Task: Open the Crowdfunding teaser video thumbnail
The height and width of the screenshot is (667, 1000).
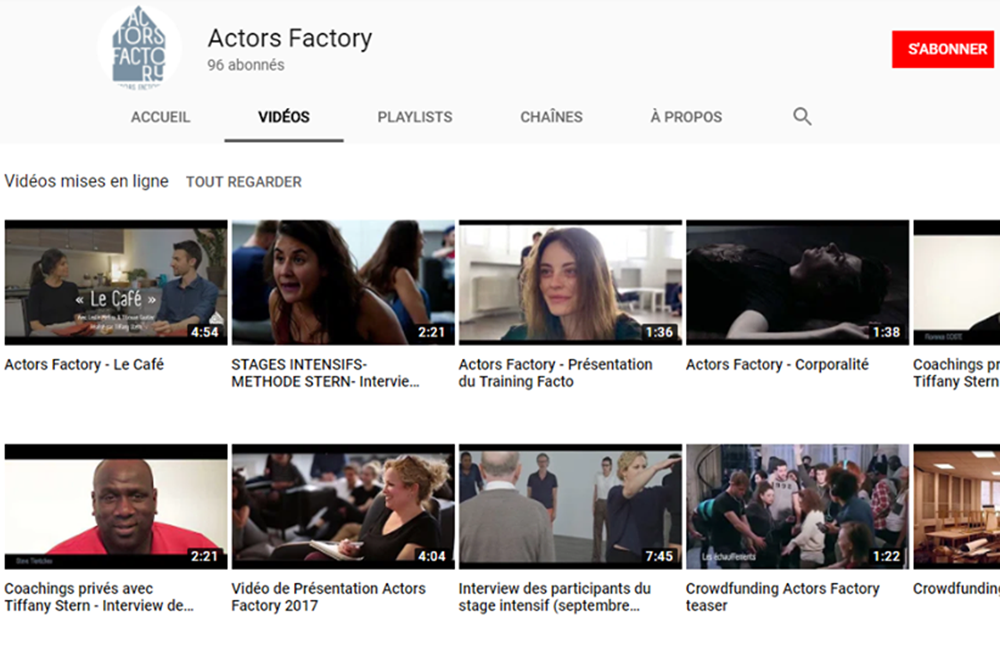Action: pyautogui.click(x=797, y=506)
